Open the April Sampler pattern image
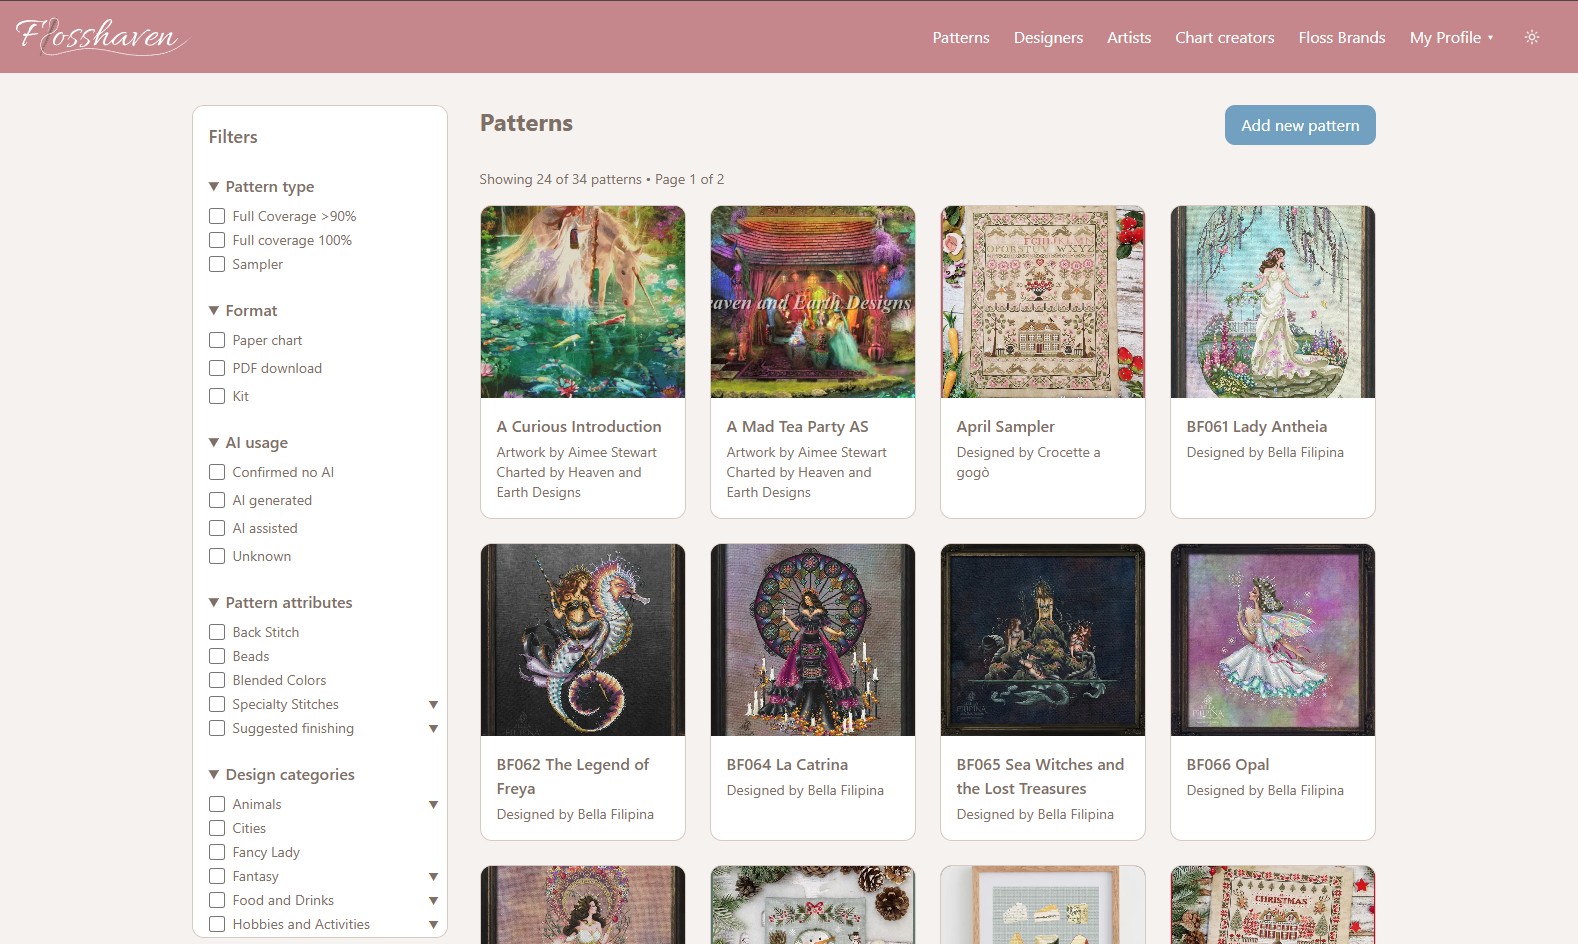1578x944 pixels. pyautogui.click(x=1043, y=302)
